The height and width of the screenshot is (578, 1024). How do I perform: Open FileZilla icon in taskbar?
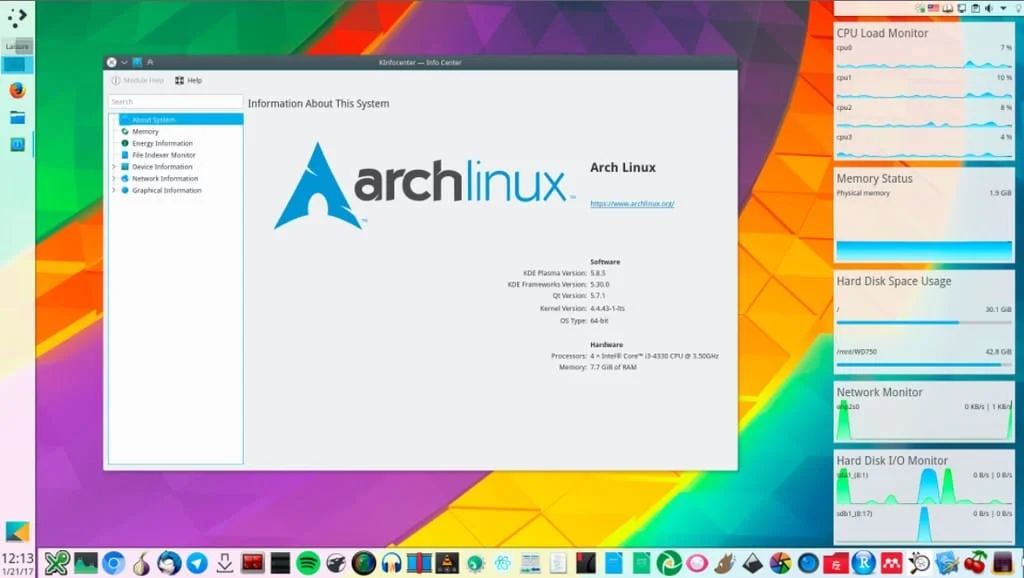click(835, 563)
